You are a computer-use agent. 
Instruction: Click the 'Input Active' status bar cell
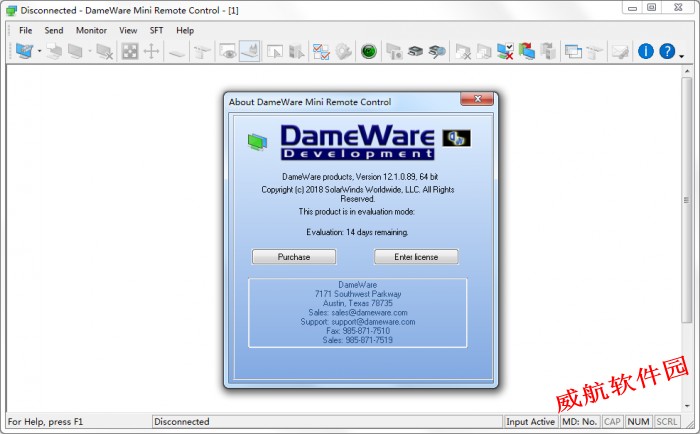(530, 421)
